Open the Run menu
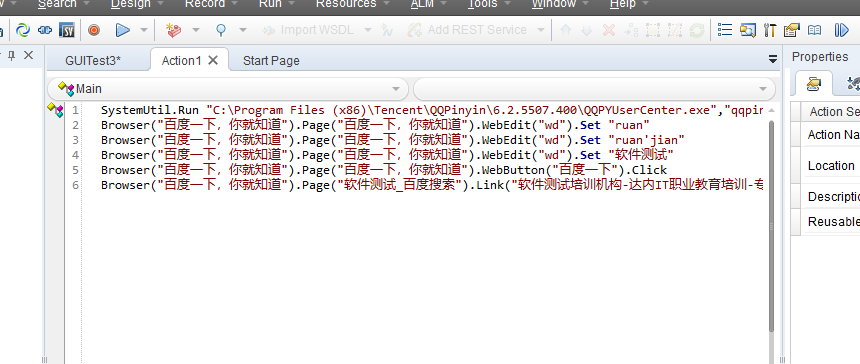 point(270,4)
